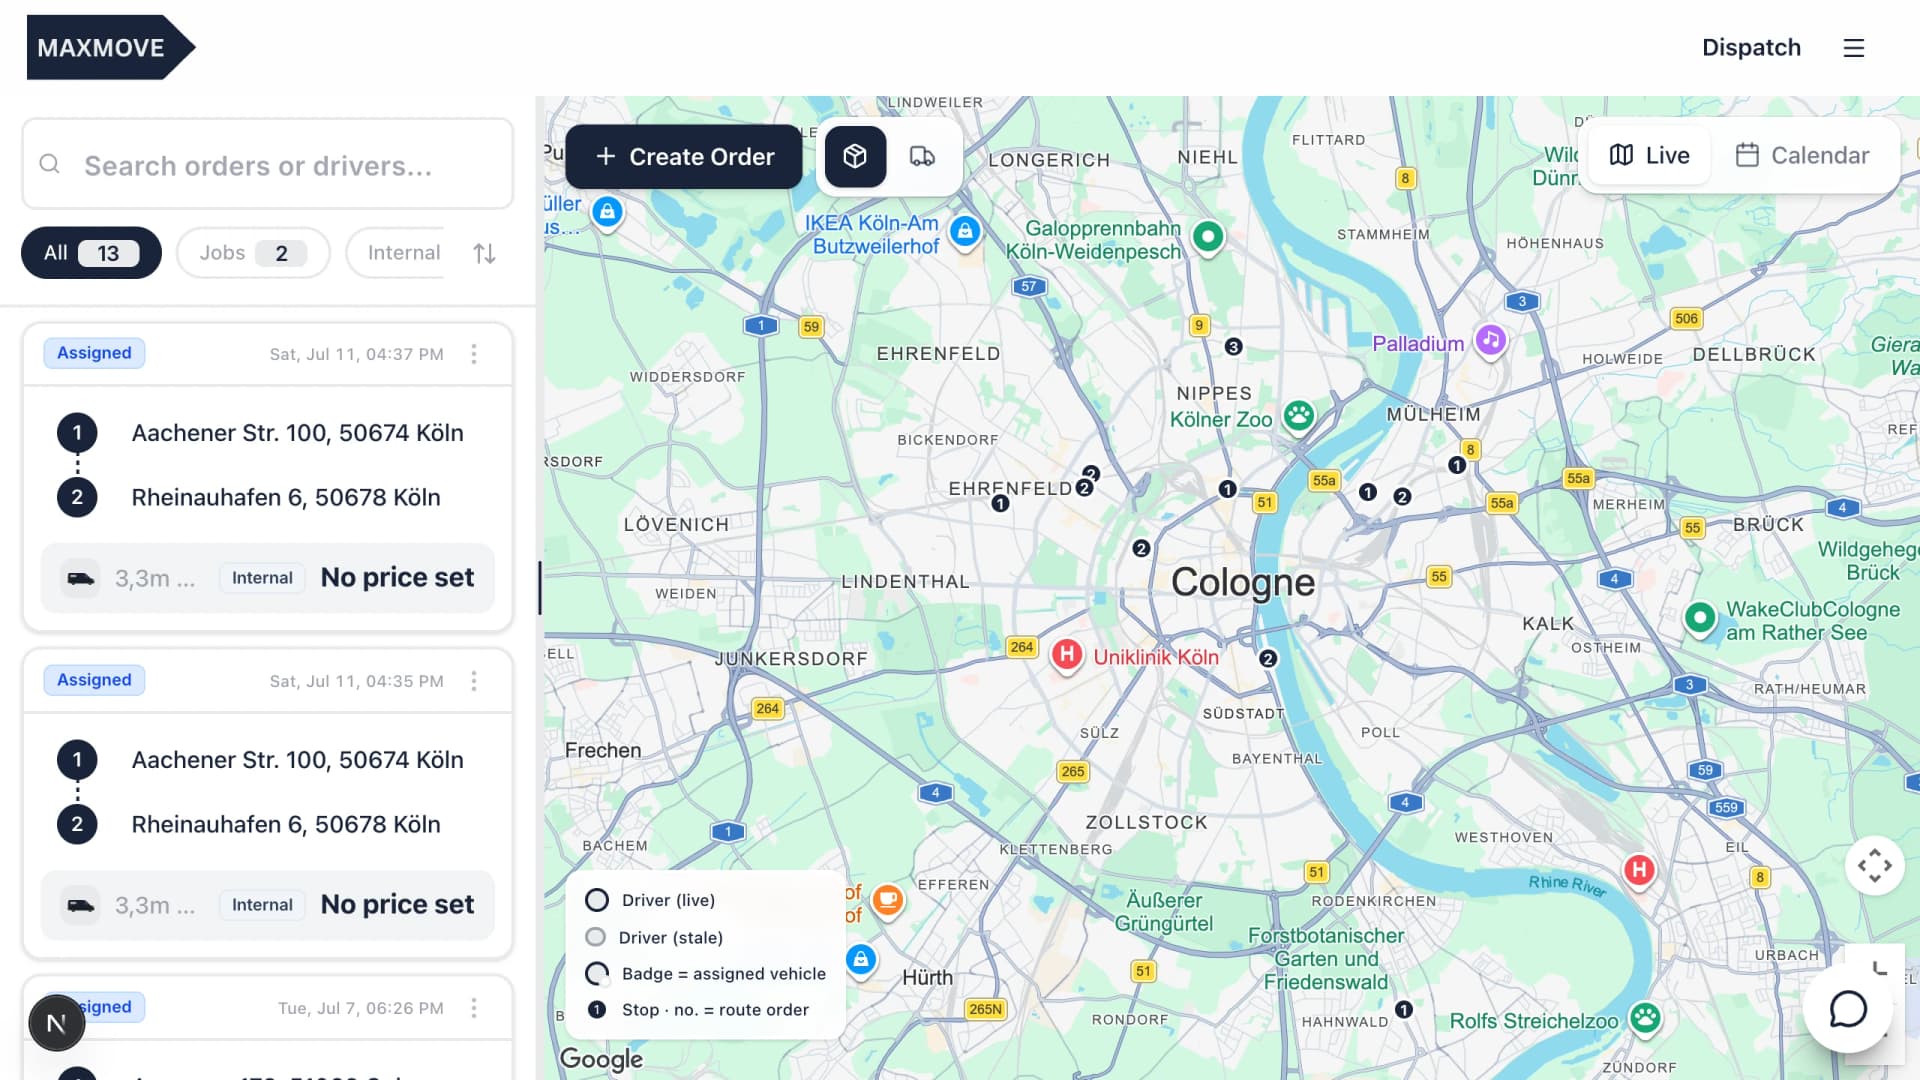Viewport: 1920px width, 1080px height.
Task: Click the Google logo on map
Action: coord(601,1059)
